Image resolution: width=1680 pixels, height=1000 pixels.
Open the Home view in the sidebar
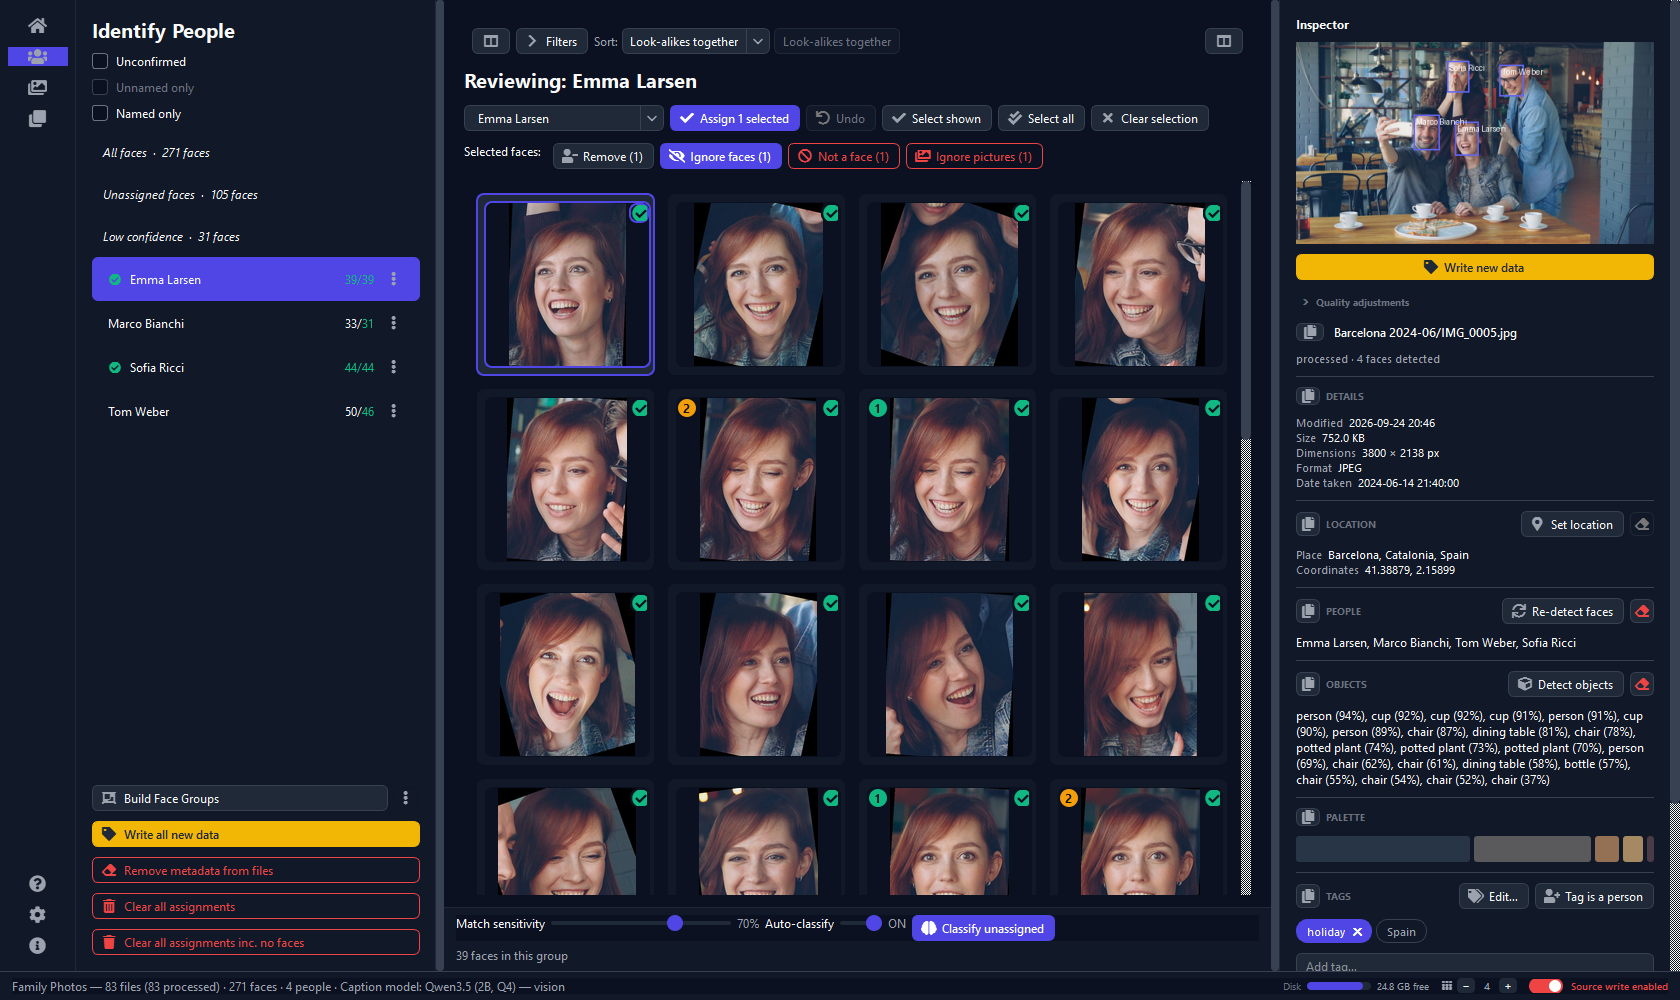tap(37, 26)
